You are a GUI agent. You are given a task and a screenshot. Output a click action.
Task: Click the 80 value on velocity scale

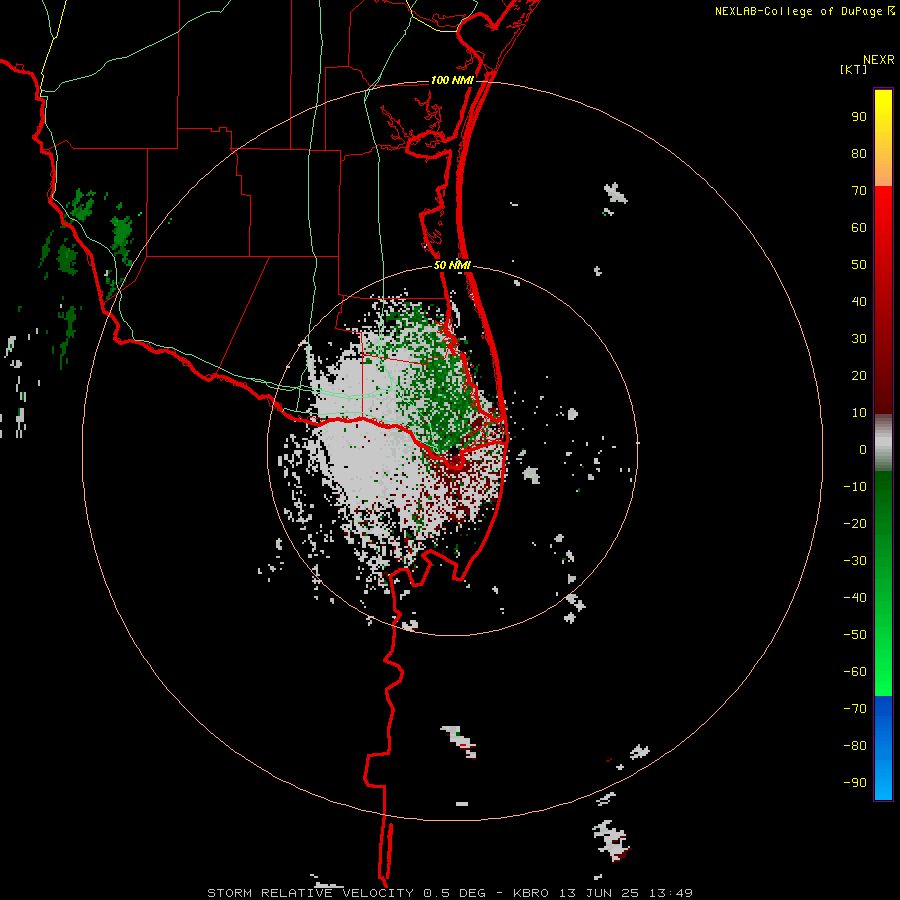pos(859,153)
